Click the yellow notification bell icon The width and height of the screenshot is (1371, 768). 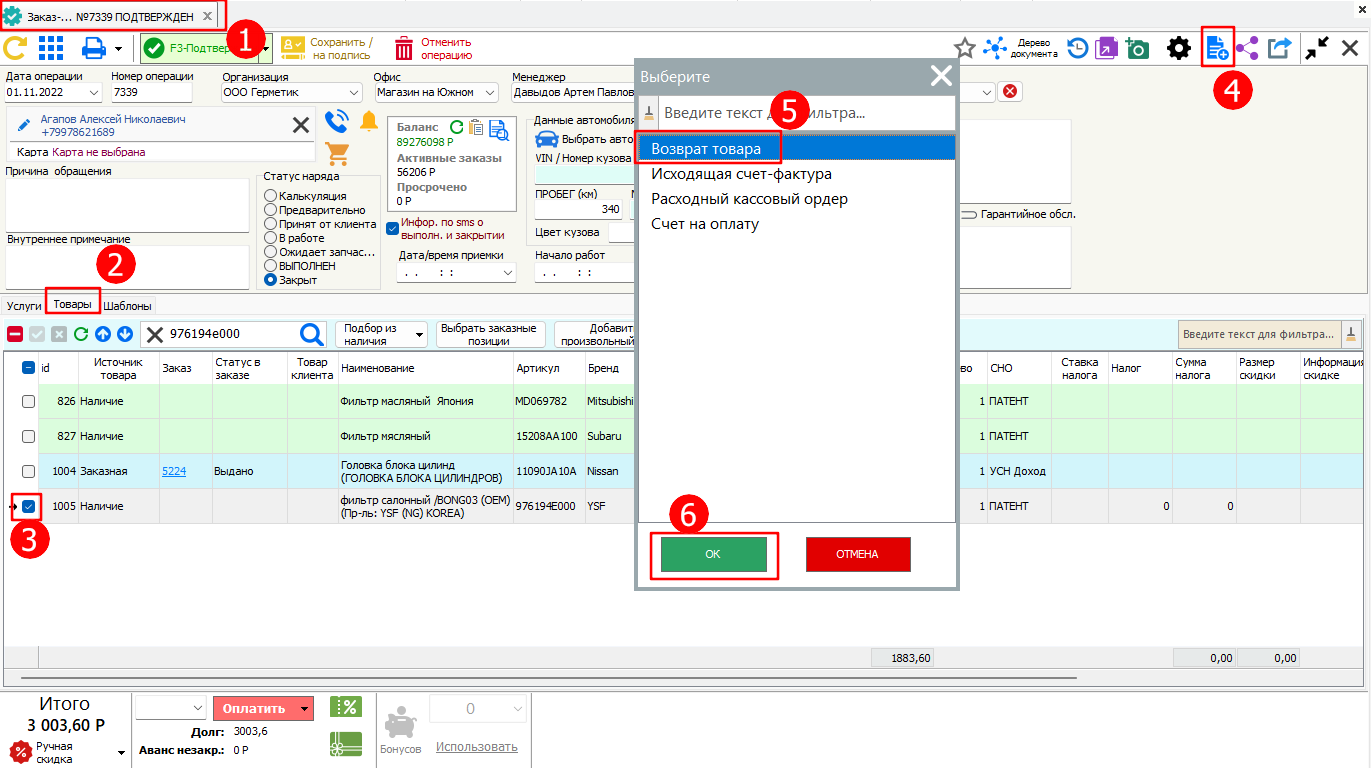point(369,122)
